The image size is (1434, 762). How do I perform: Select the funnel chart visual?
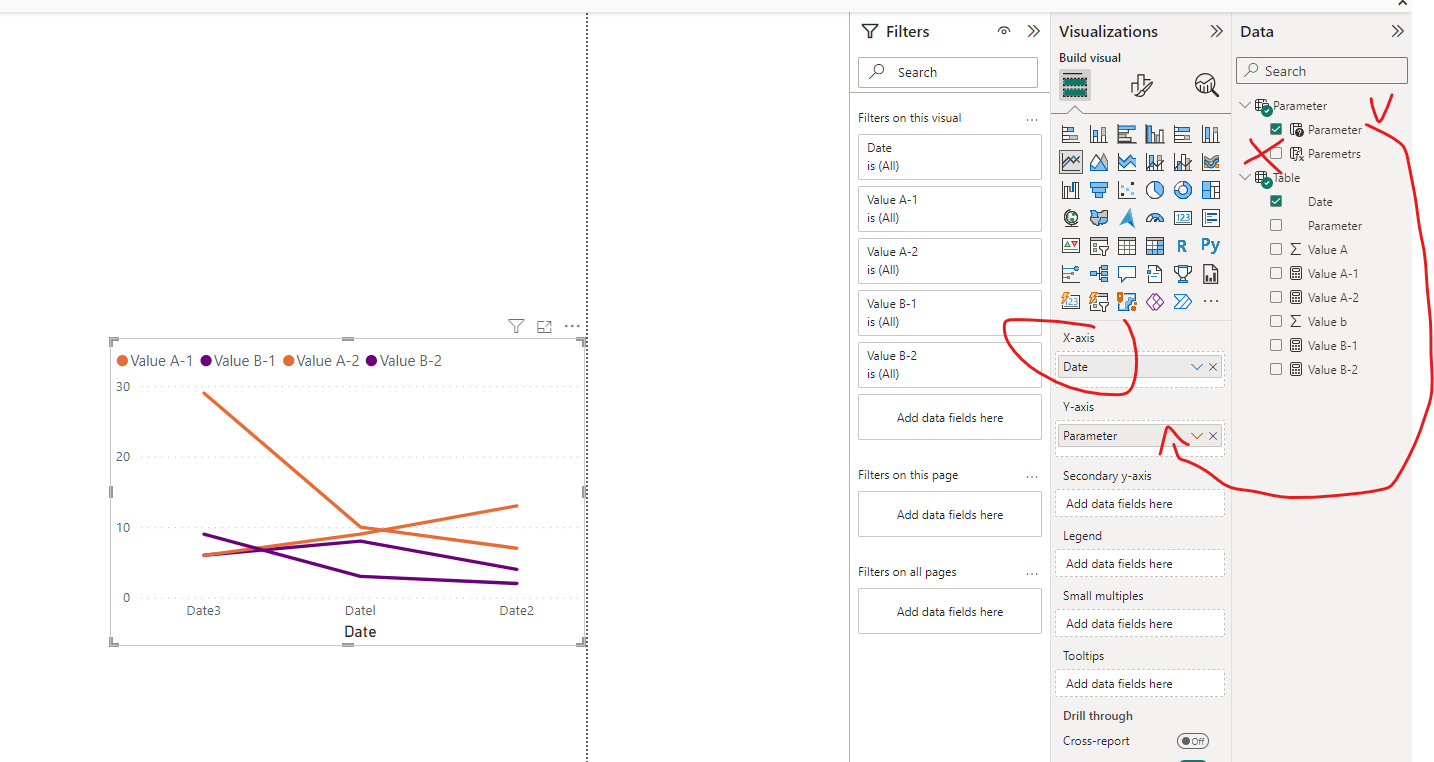point(1099,189)
